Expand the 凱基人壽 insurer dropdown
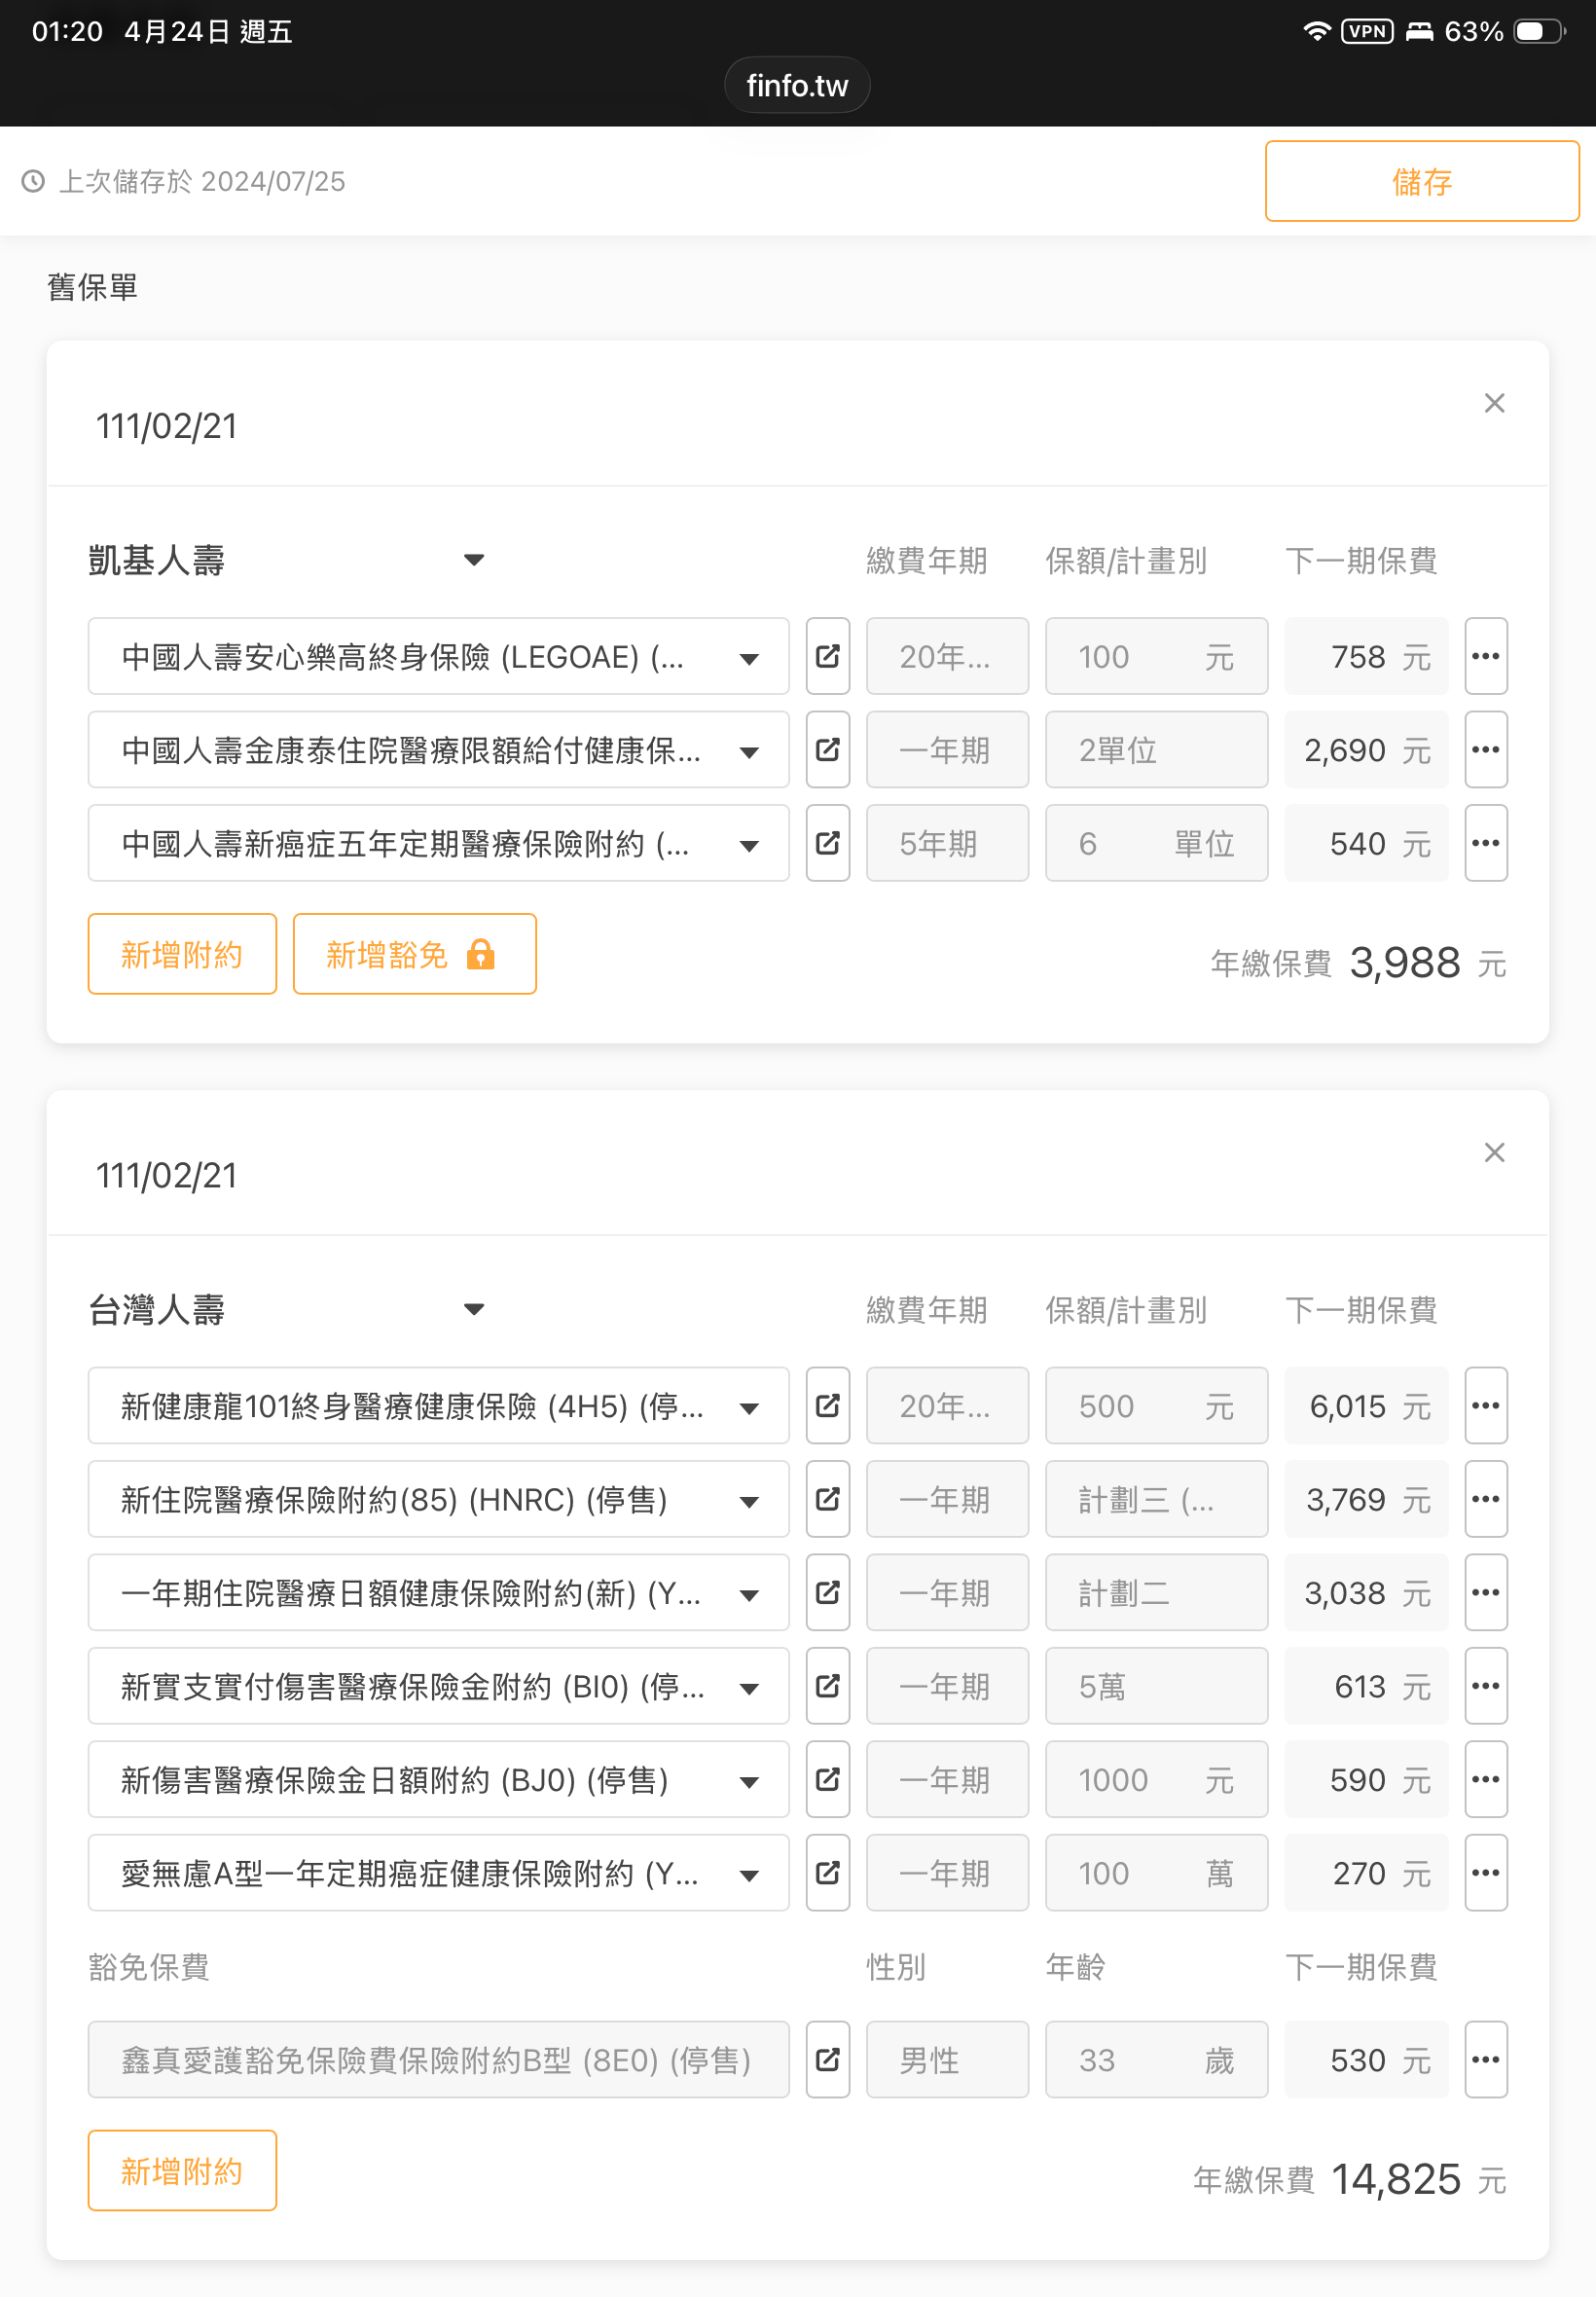 (474, 560)
